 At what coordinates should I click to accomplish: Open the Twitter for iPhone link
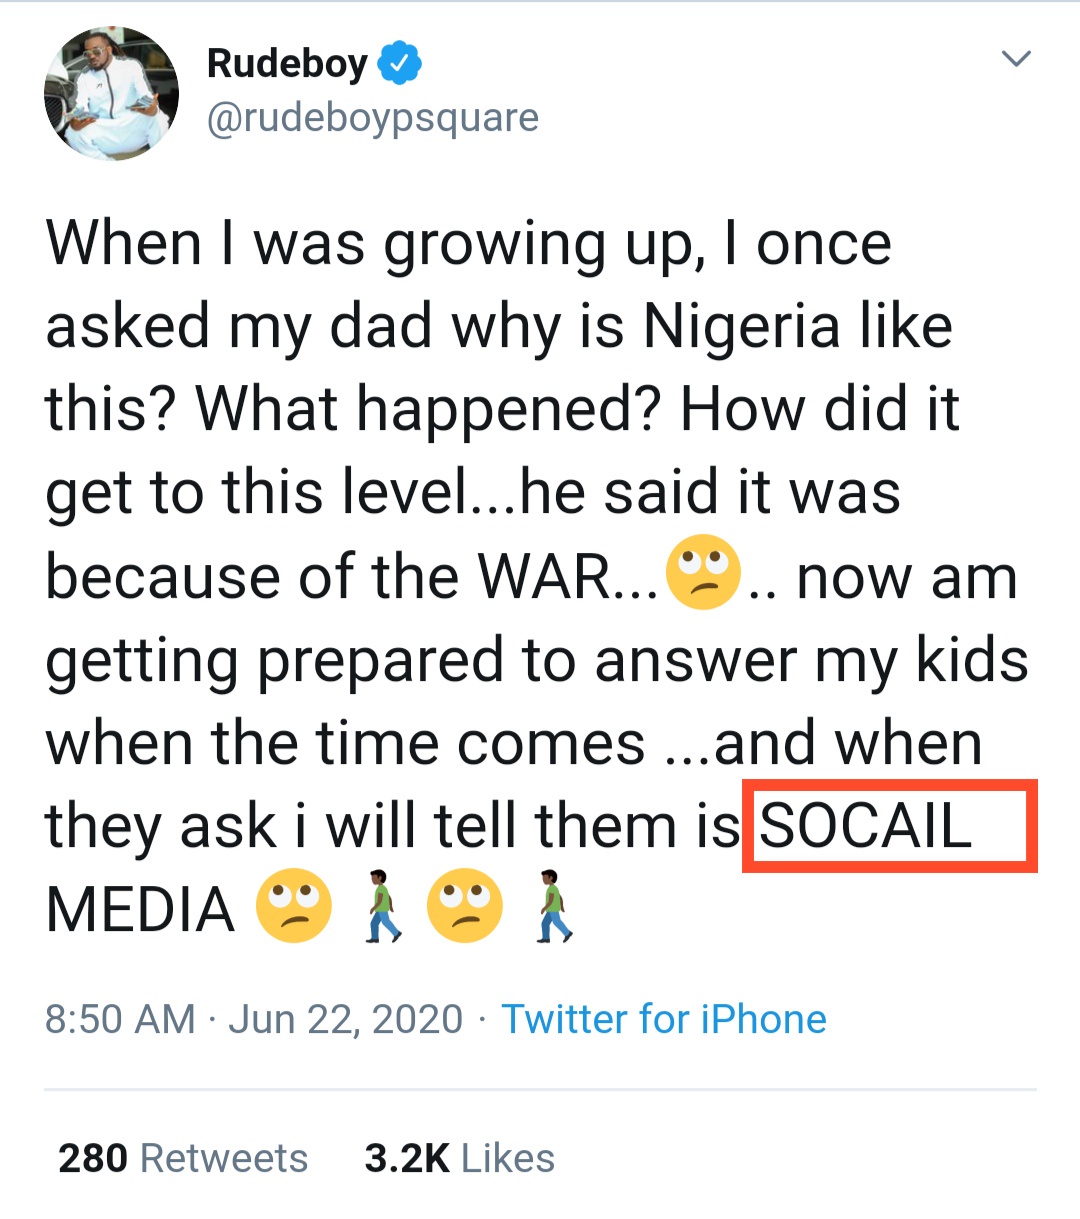click(663, 1020)
